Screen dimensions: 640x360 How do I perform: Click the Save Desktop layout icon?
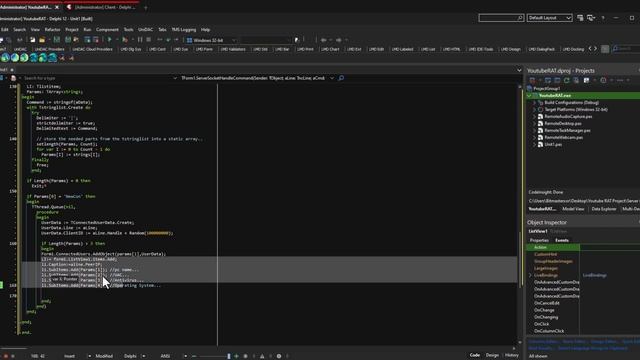[x=580, y=18]
